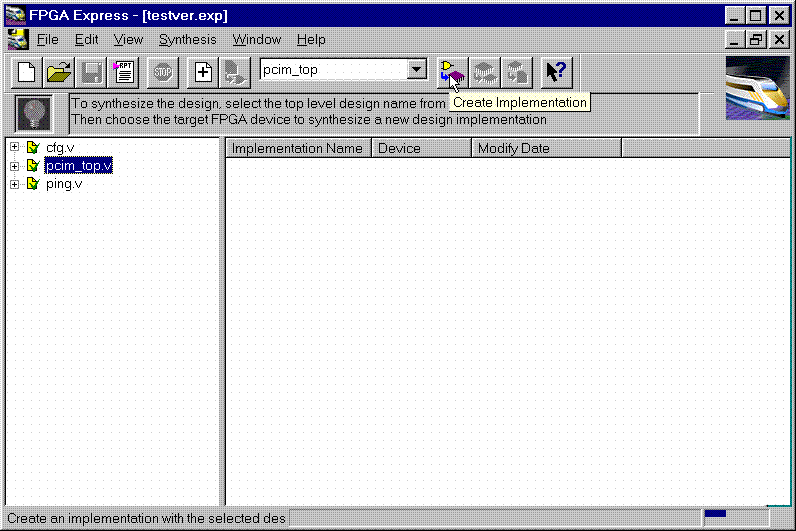Activate the context help arrow-question icon
This screenshot has height=531, width=796.
(x=556, y=72)
